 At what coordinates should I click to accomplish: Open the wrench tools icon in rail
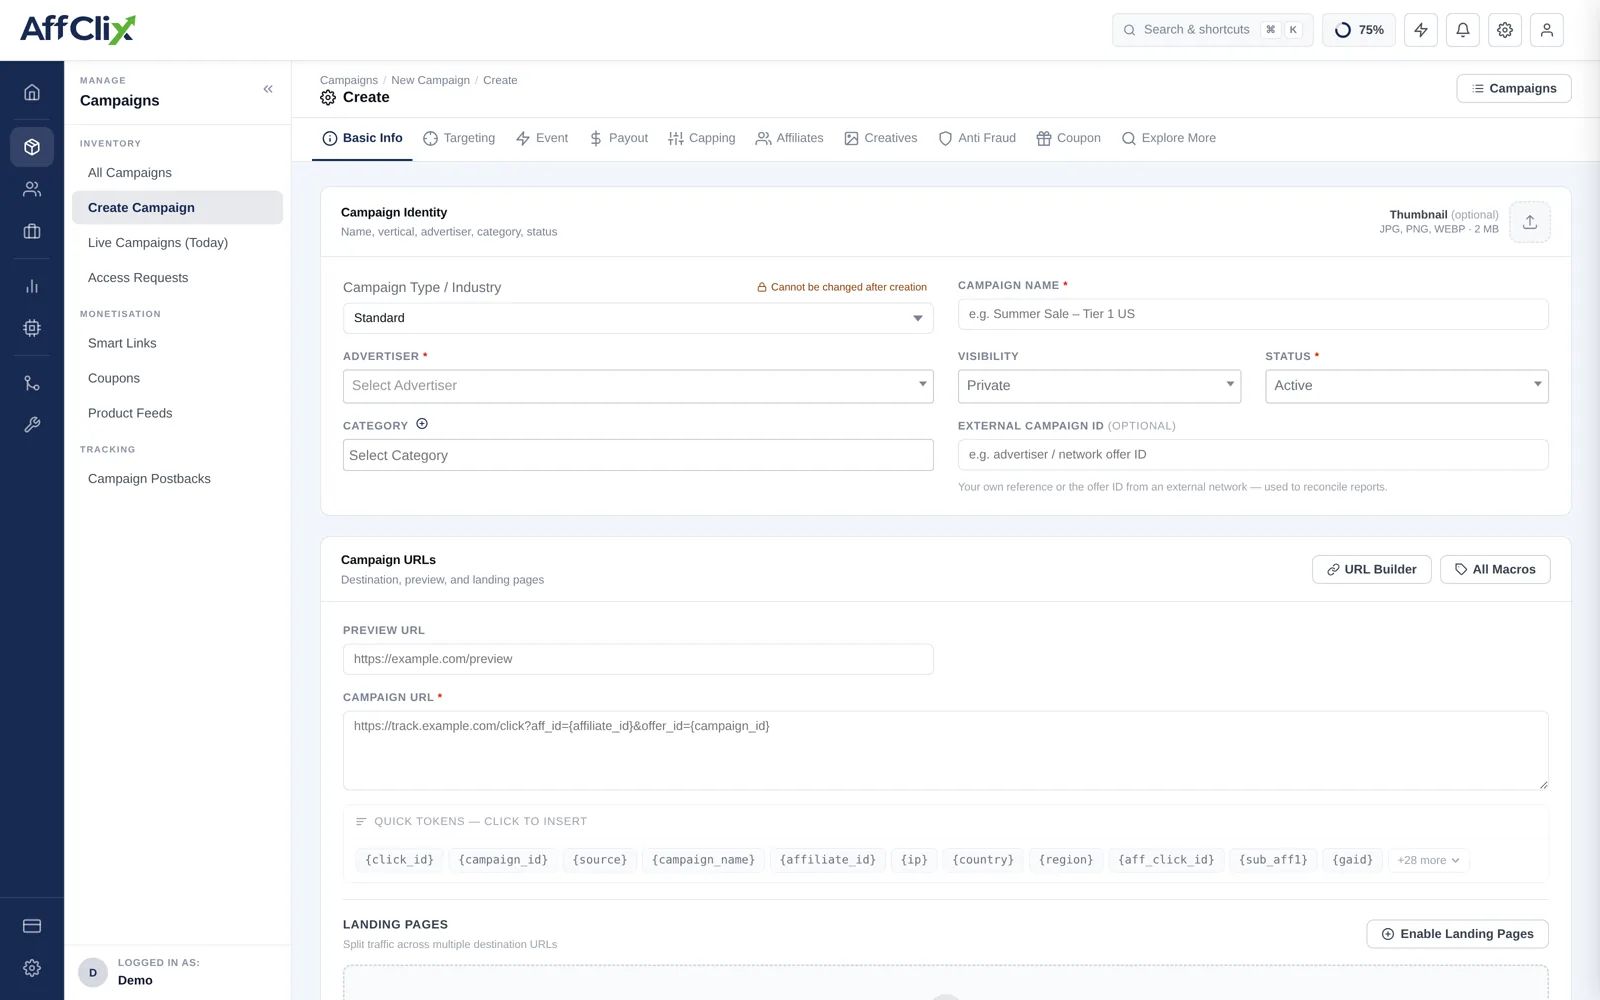tap(32, 425)
